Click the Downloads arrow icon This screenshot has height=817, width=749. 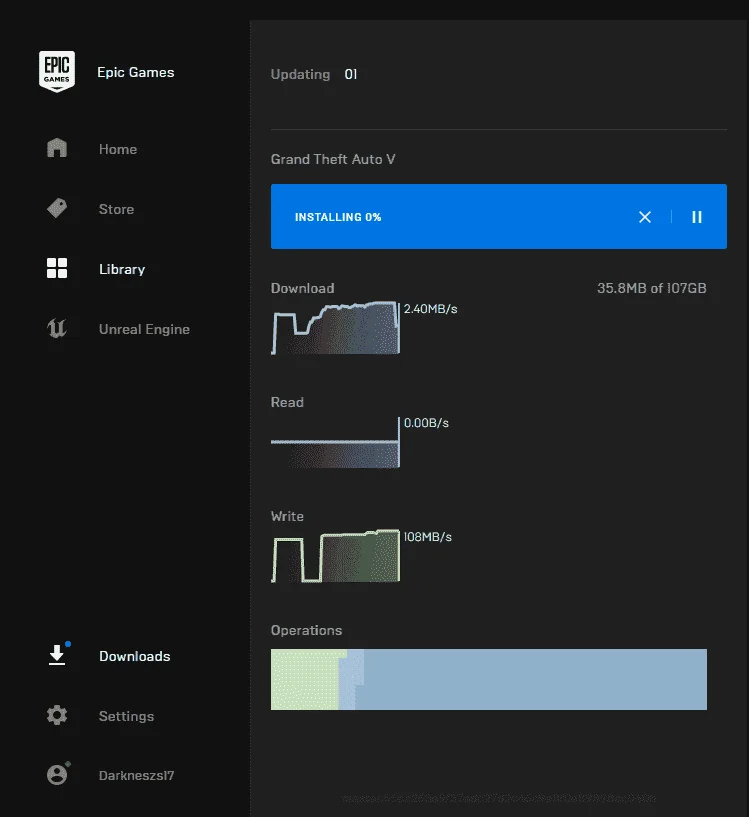tap(57, 655)
